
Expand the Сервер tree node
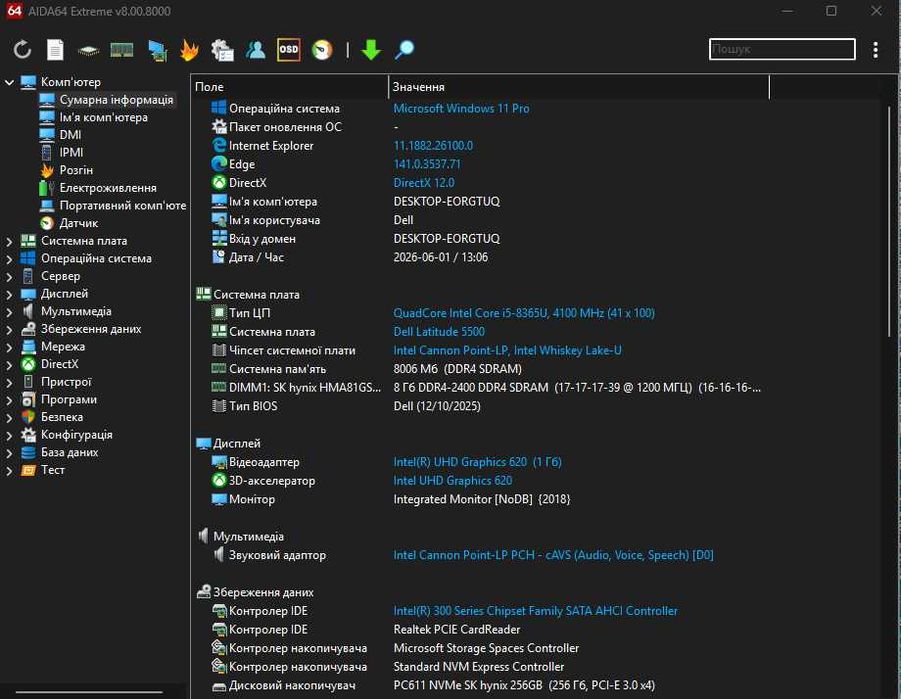[9, 277]
